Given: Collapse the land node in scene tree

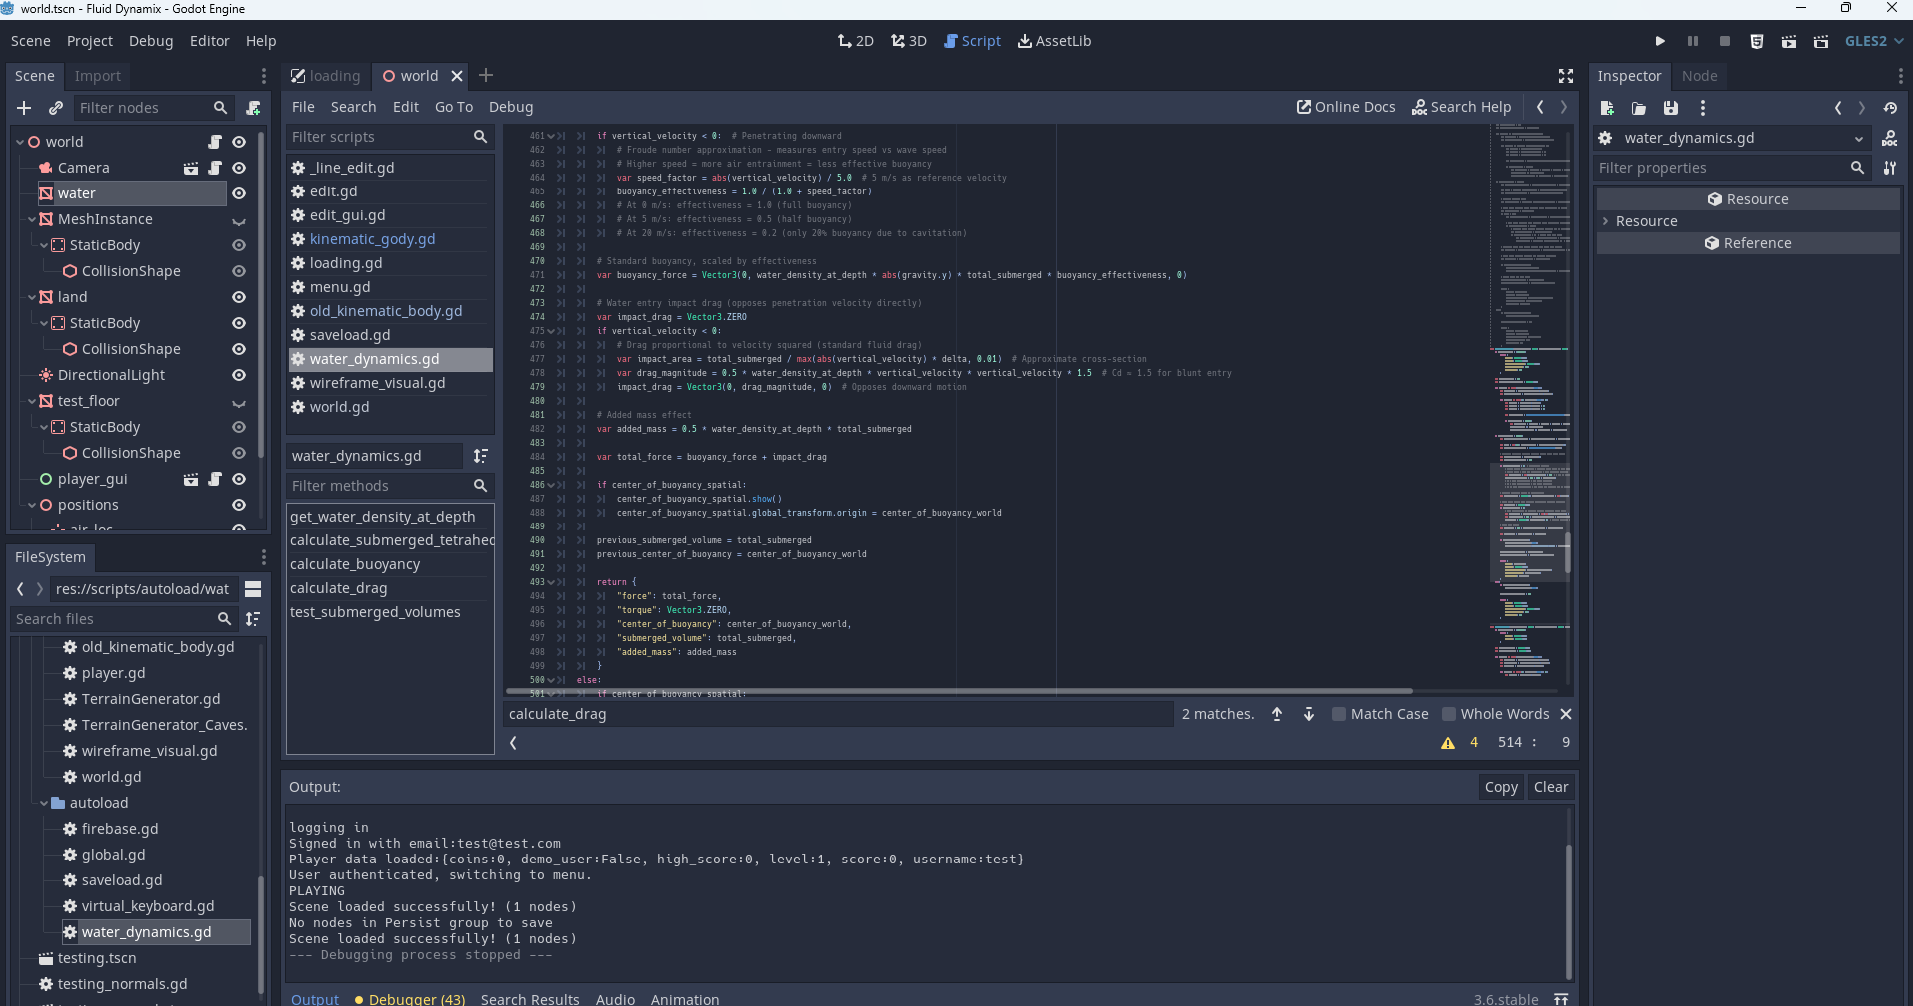Looking at the screenshot, I should click(32, 297).
